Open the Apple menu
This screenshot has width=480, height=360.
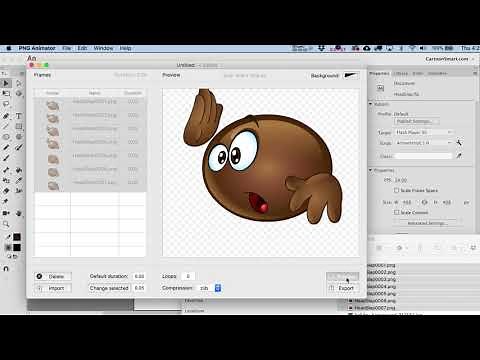point(8,48)
